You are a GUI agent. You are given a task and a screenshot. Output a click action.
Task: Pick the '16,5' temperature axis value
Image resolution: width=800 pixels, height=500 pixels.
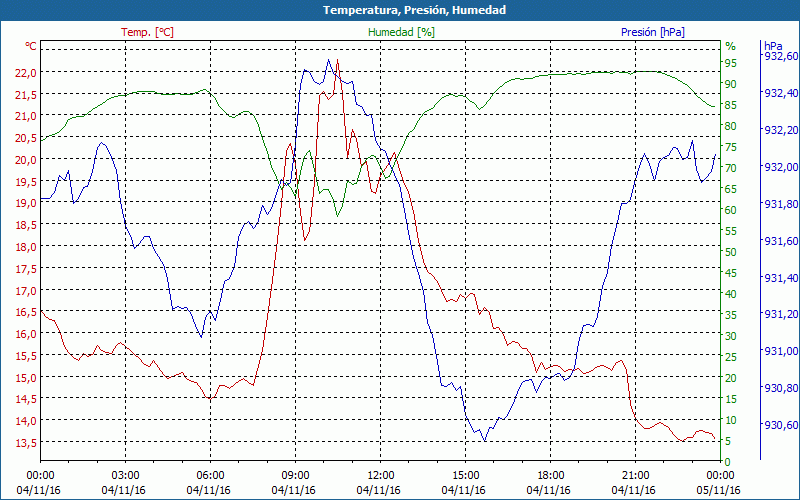point(27,312)
